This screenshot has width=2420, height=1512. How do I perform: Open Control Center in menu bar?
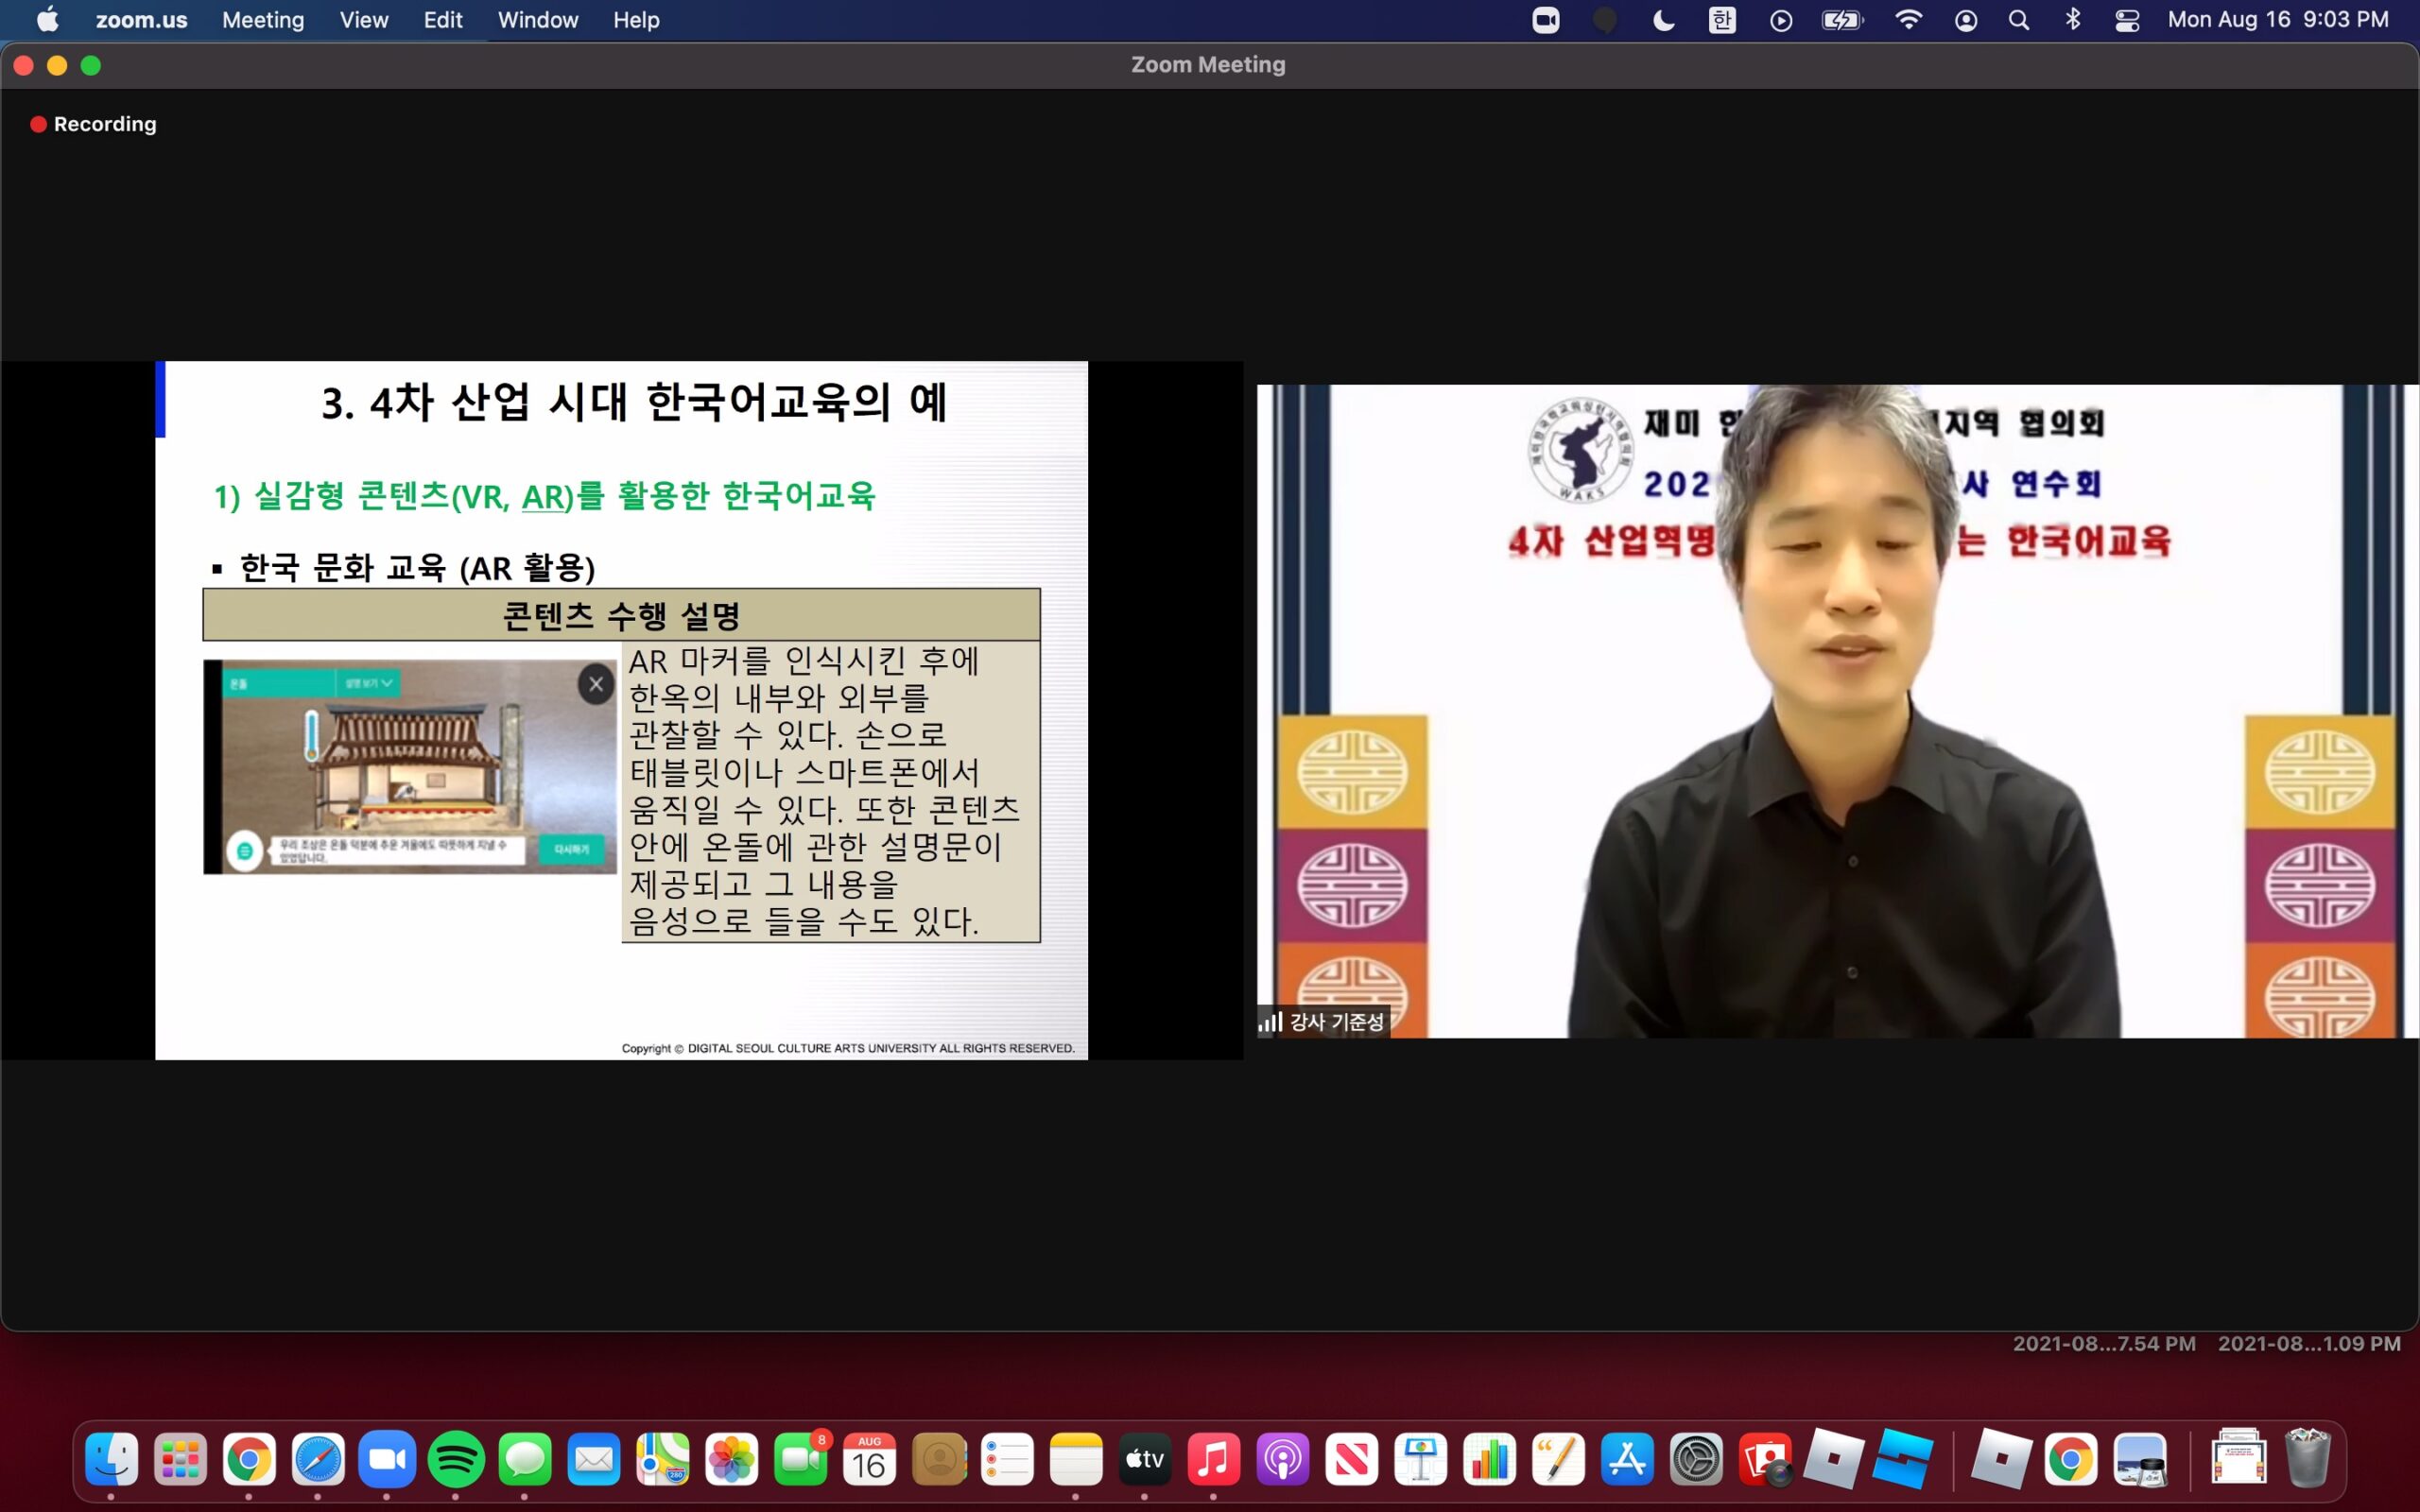coord(2127,20)
